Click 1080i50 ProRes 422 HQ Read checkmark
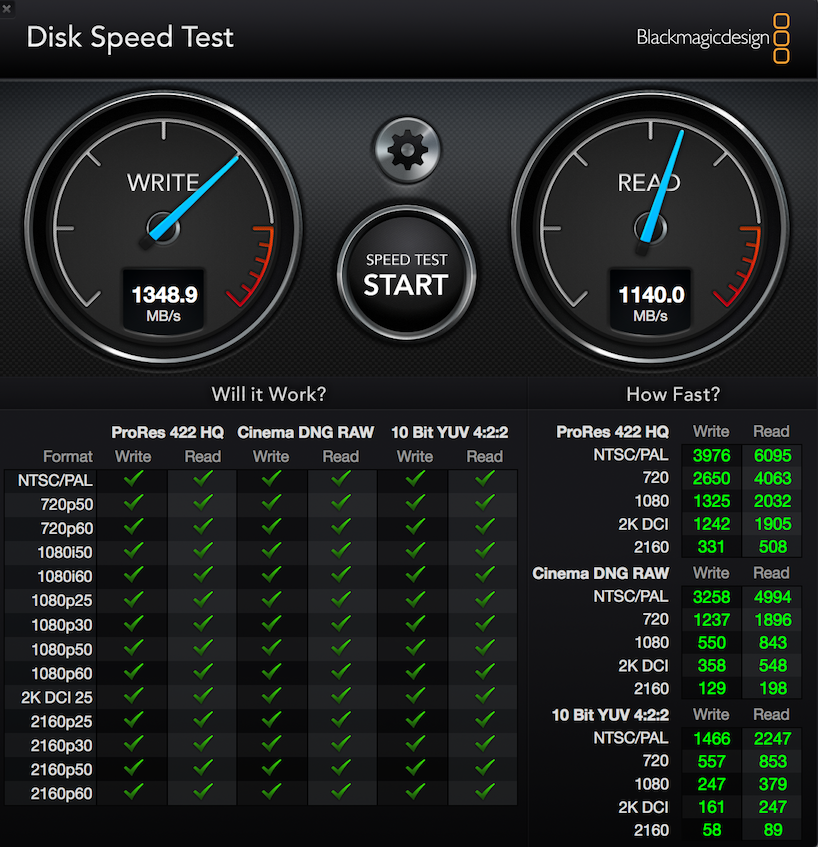Image resolution: width=818 pixels, height=847 pixels. (203, 551)
